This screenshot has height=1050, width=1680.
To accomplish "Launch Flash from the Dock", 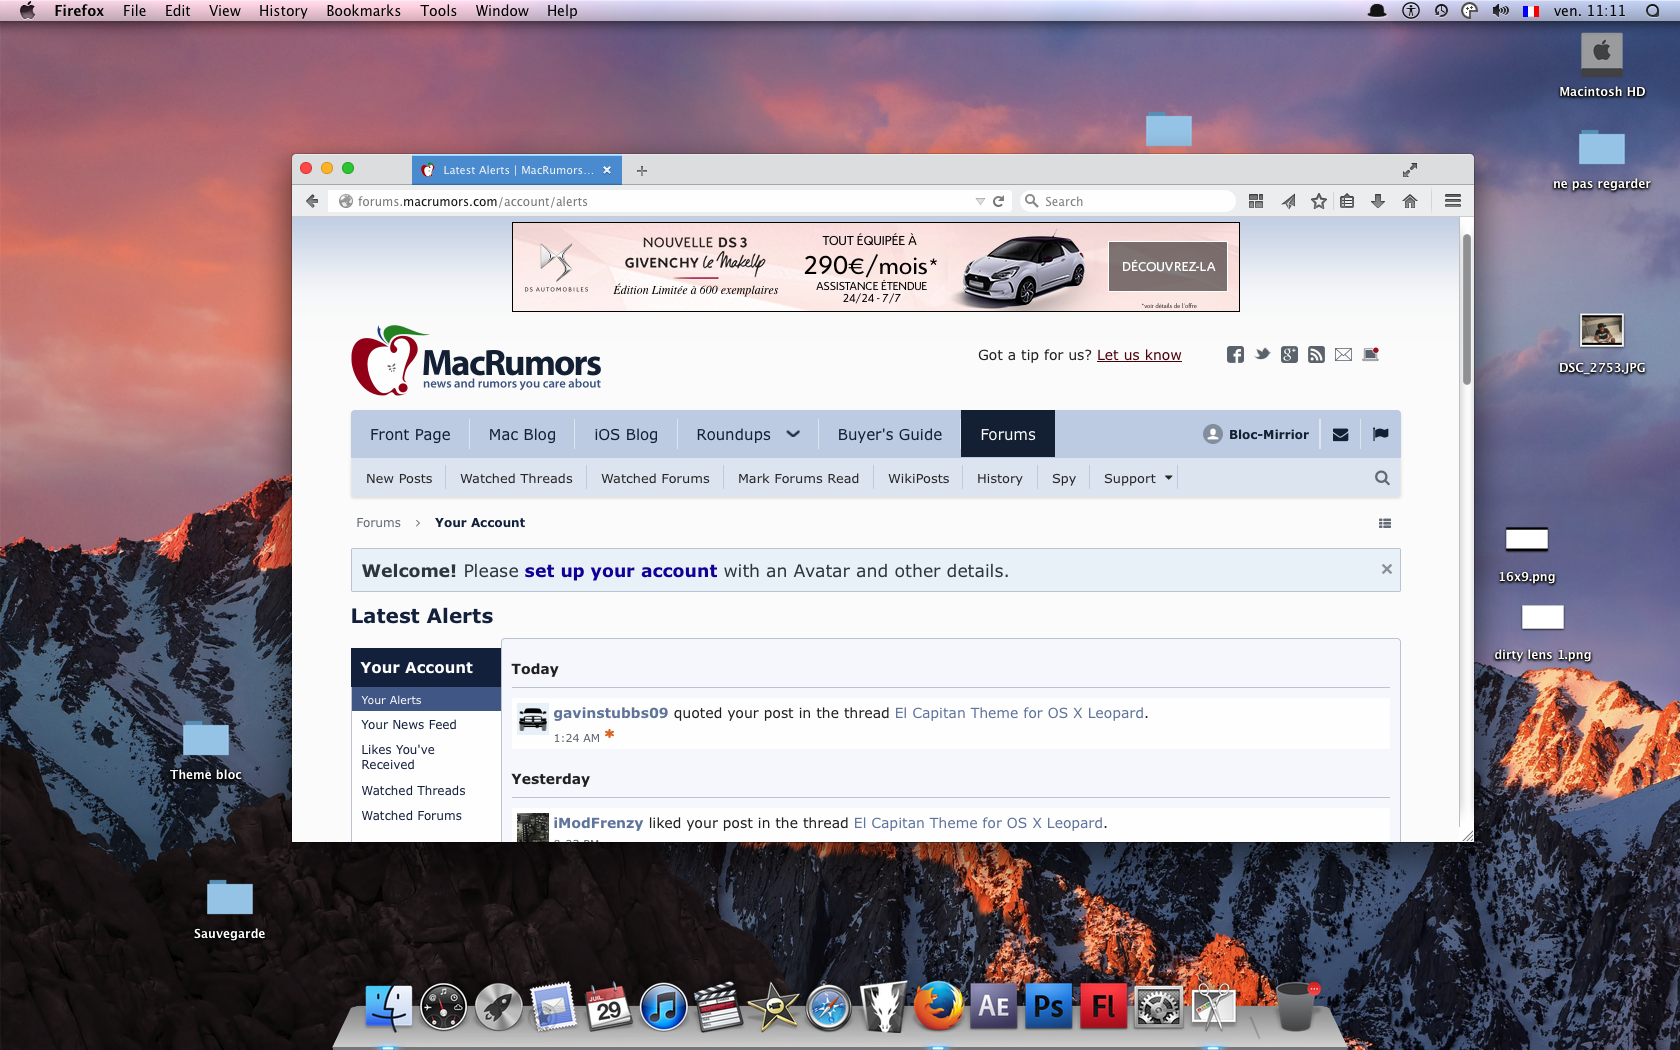I will 1103,1006.
